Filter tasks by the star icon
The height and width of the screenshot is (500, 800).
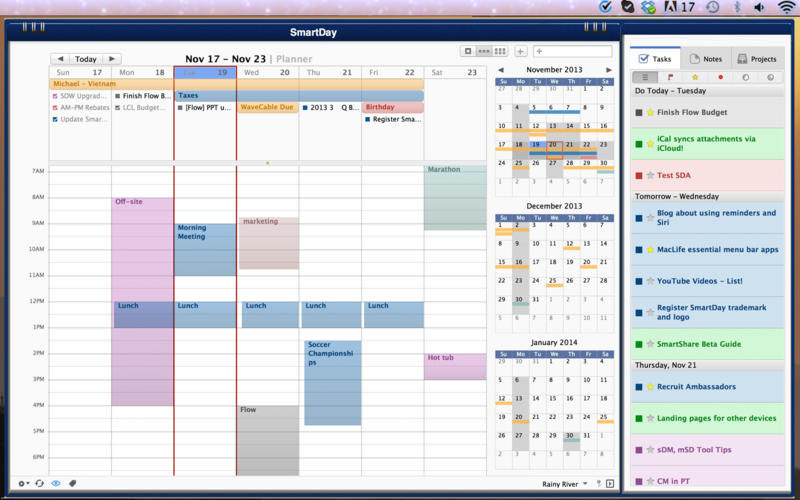coord(695,78)
